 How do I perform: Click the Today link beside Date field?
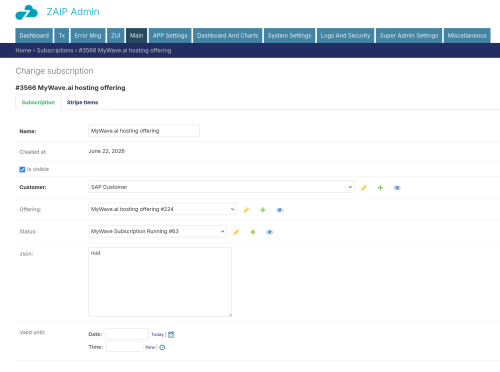pyautogui.click(x=157, y=334)
